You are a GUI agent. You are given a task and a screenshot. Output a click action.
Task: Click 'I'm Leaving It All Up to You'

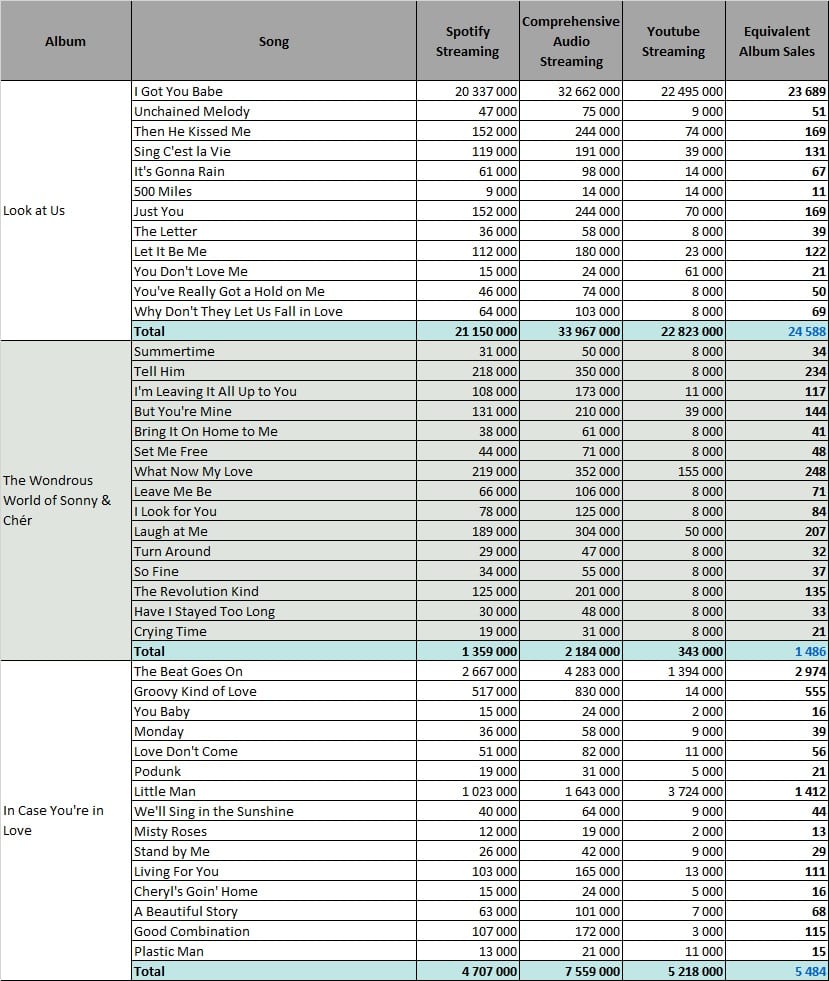[215, 392]
